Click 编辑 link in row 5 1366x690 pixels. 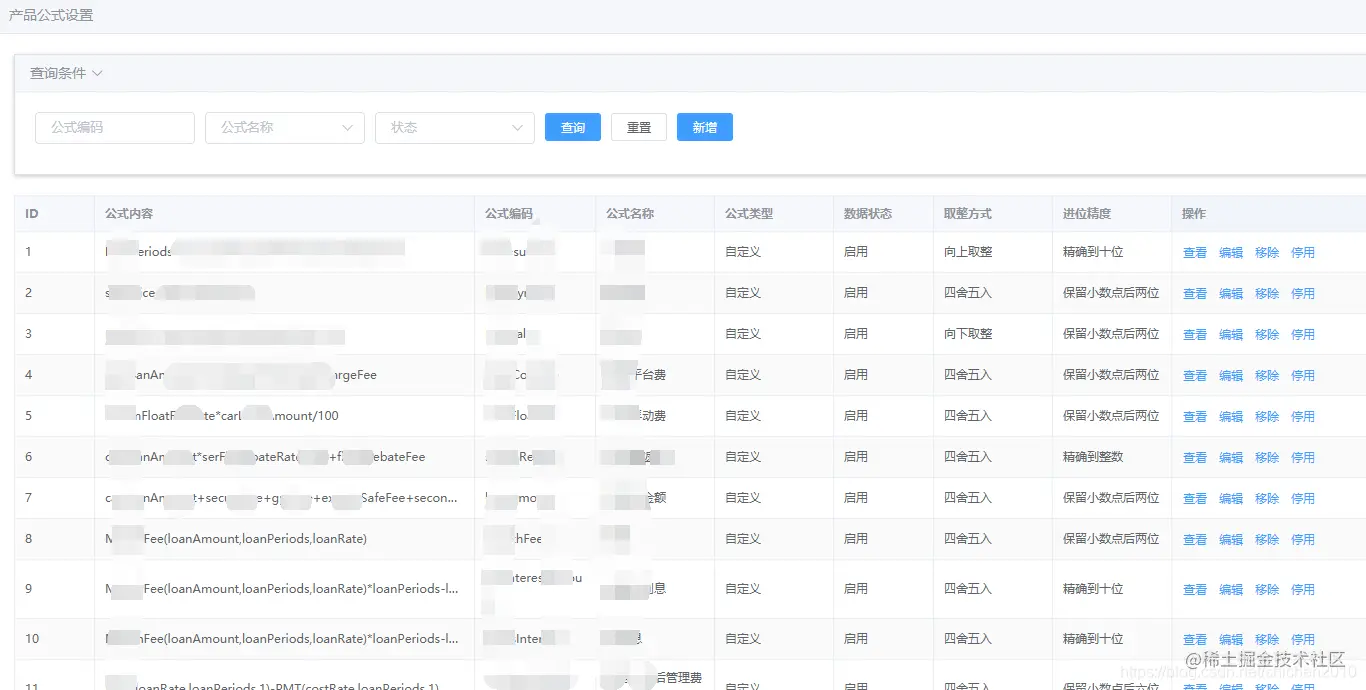click(1231, 417)
